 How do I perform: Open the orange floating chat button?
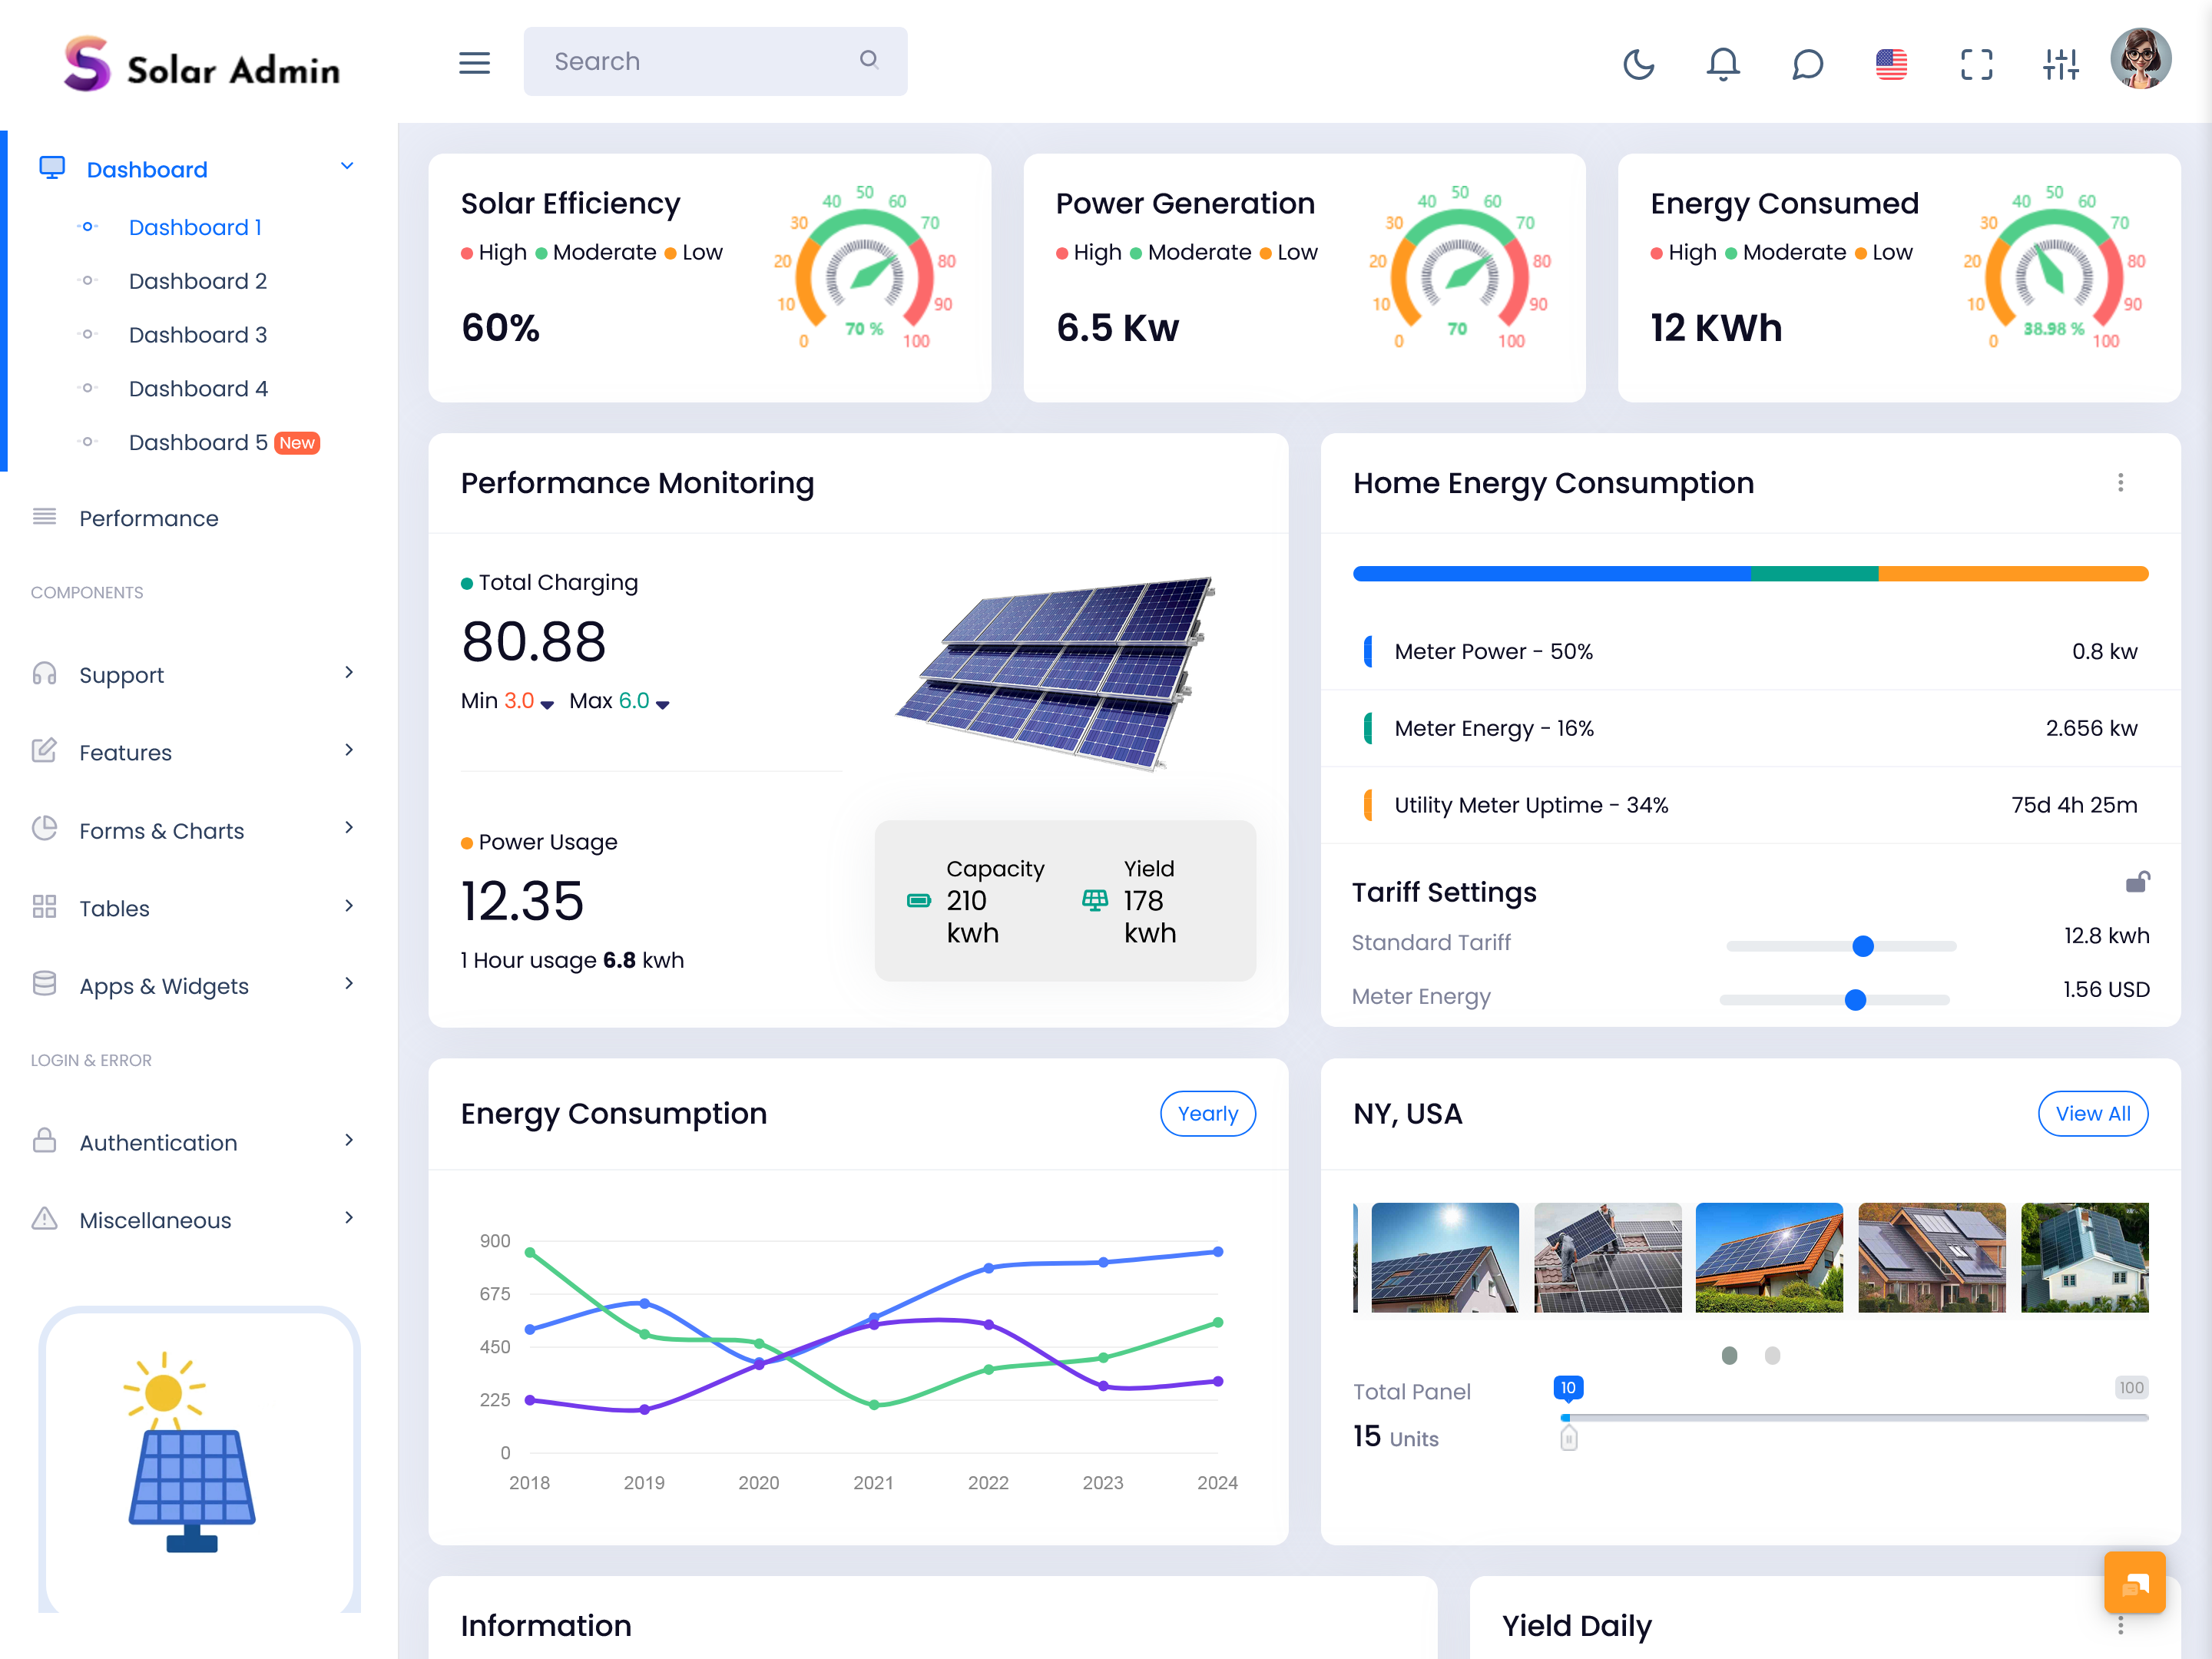click(2134, 1582)
